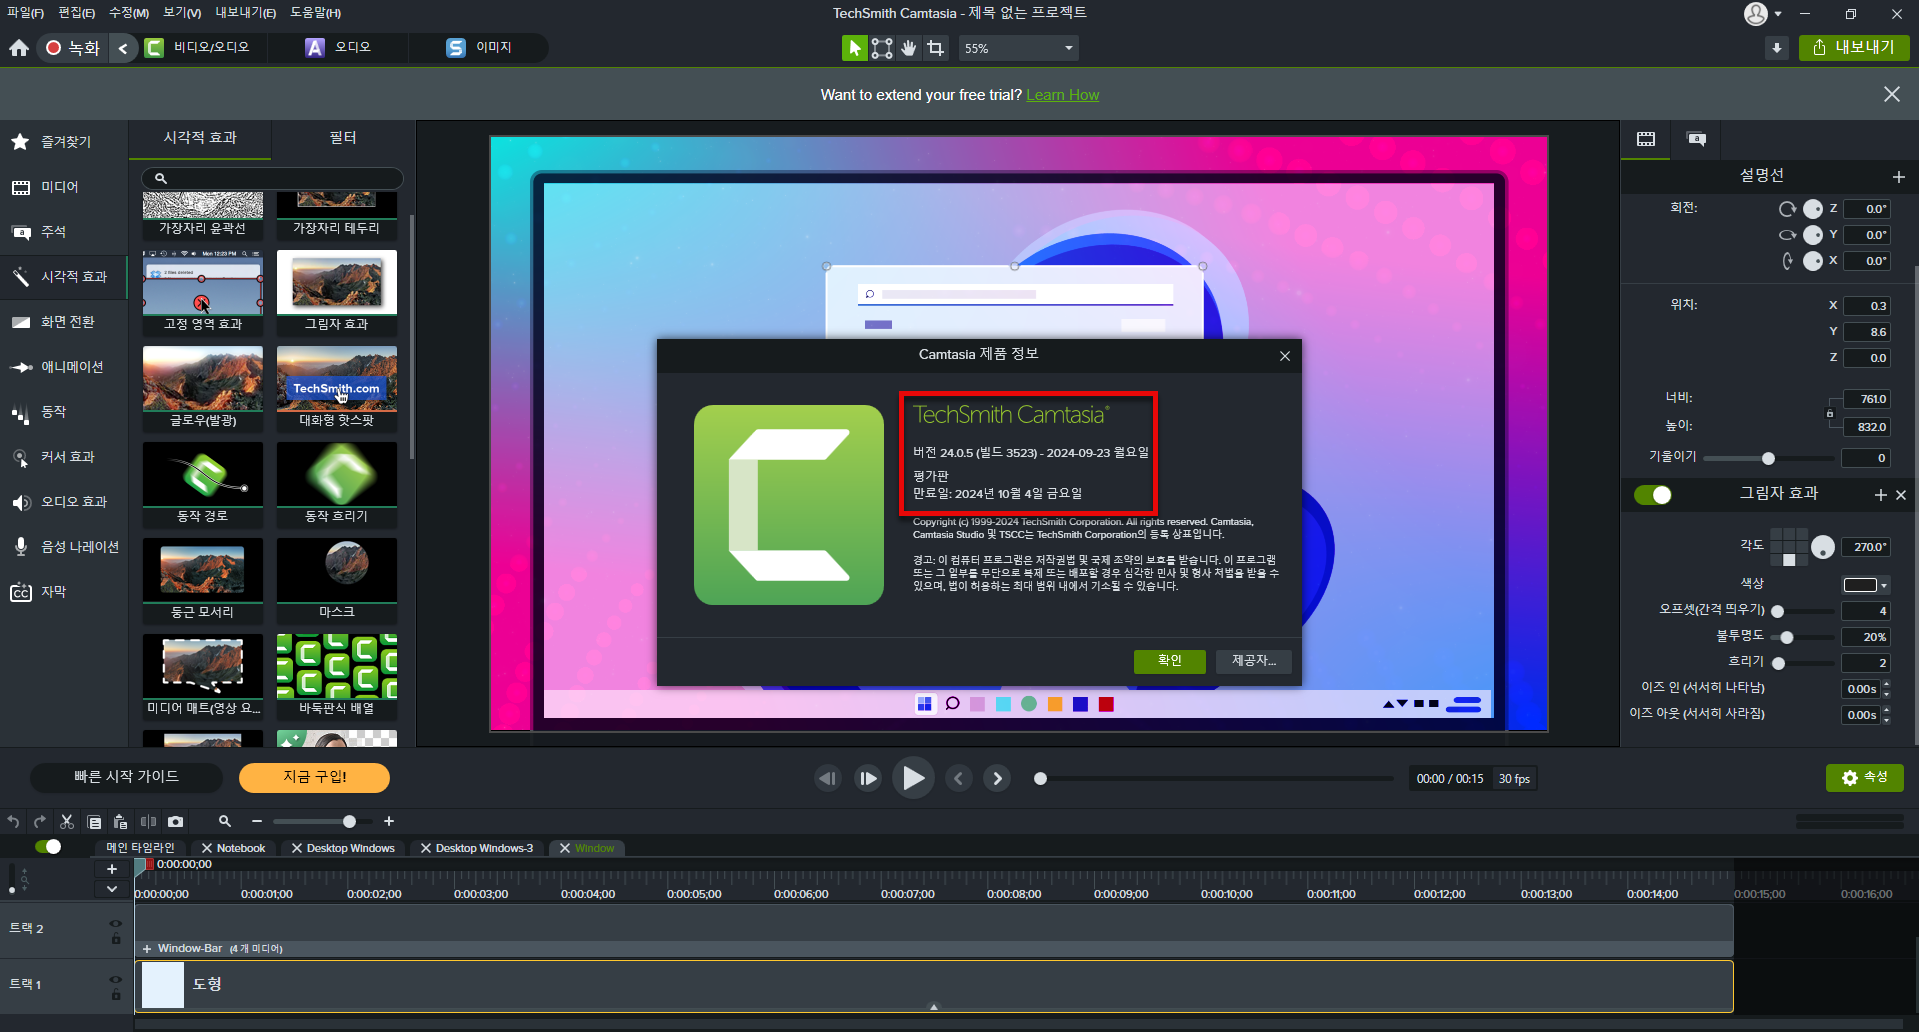This screenshot has width=1919, height=1032.
Task: Toggle the width-height aspect ratio lock
Action: coord(1830,413)
